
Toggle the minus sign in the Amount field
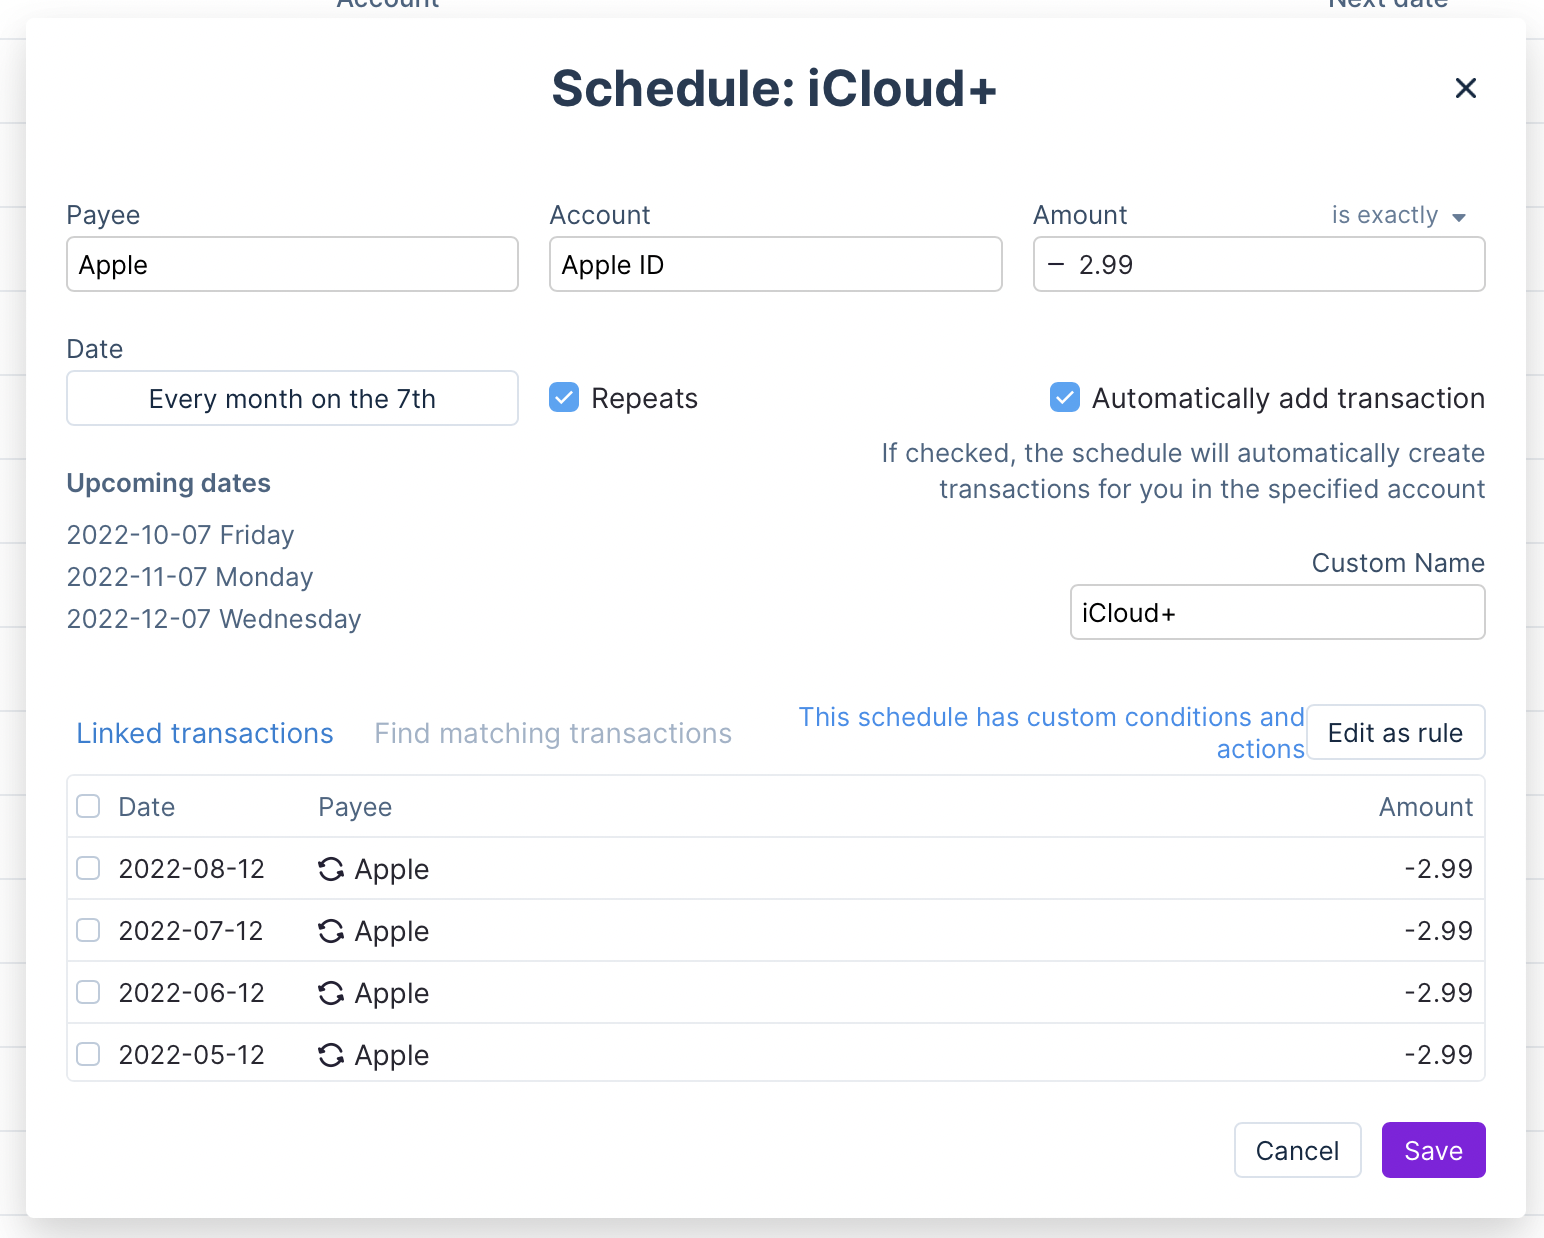1056,264
